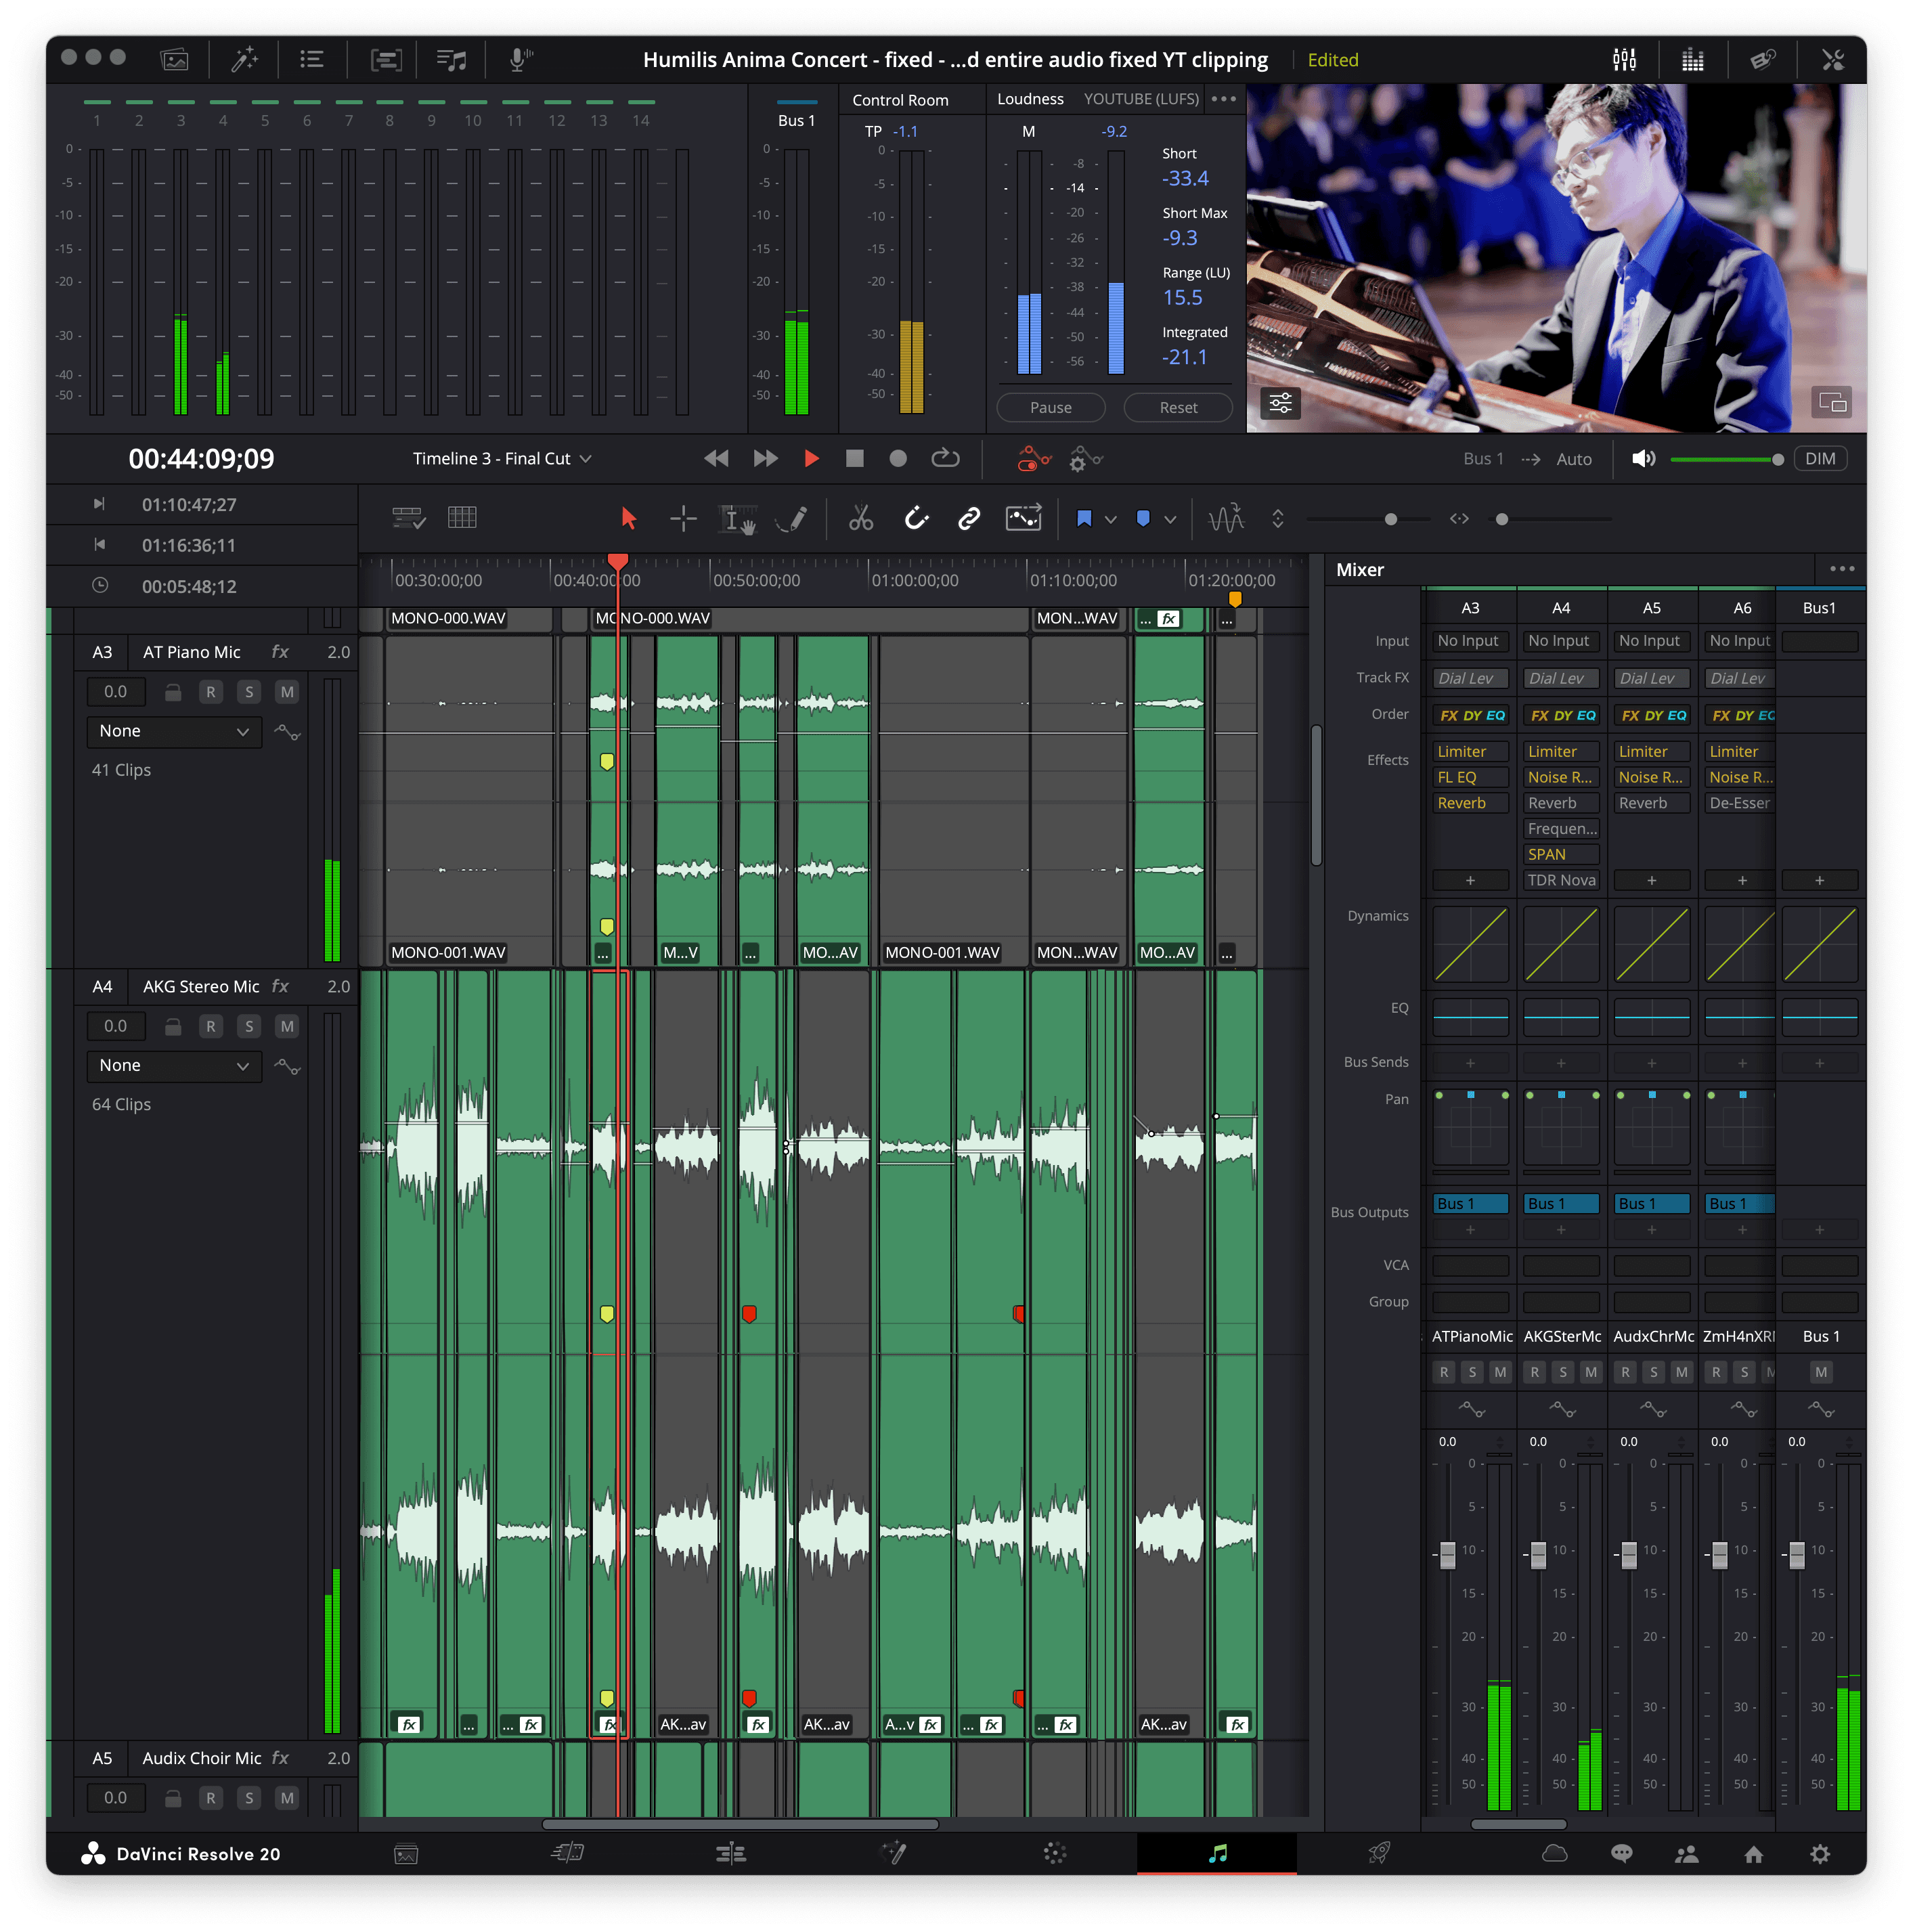
Task: Arm record on A3 track header
Action: 210,692
